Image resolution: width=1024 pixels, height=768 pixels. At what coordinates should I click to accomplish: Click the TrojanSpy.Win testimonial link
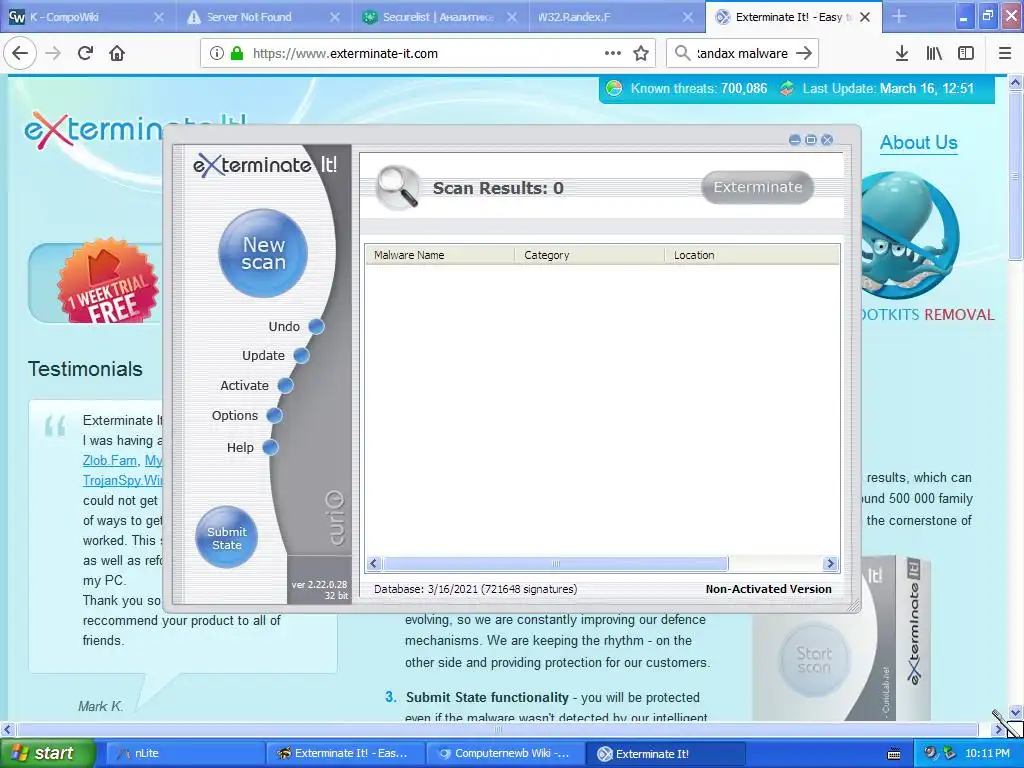point(122,481)
